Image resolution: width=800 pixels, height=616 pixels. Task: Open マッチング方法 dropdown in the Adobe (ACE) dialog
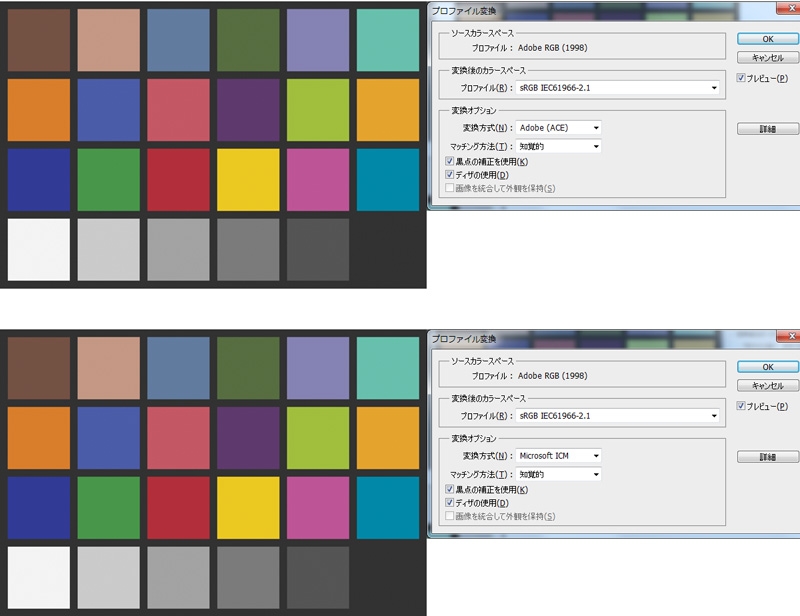(559, 146)
